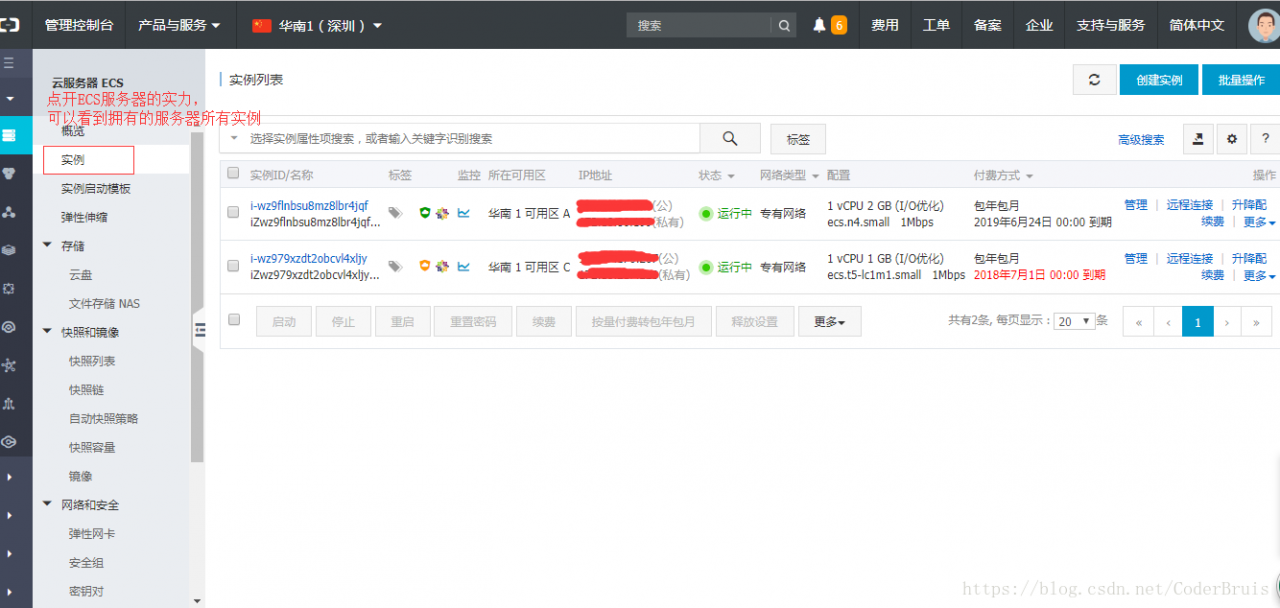This screenshot has height=608, width=1280.
Task: Open the 支持与服务 menu
Action: [x=1110, y=25]
